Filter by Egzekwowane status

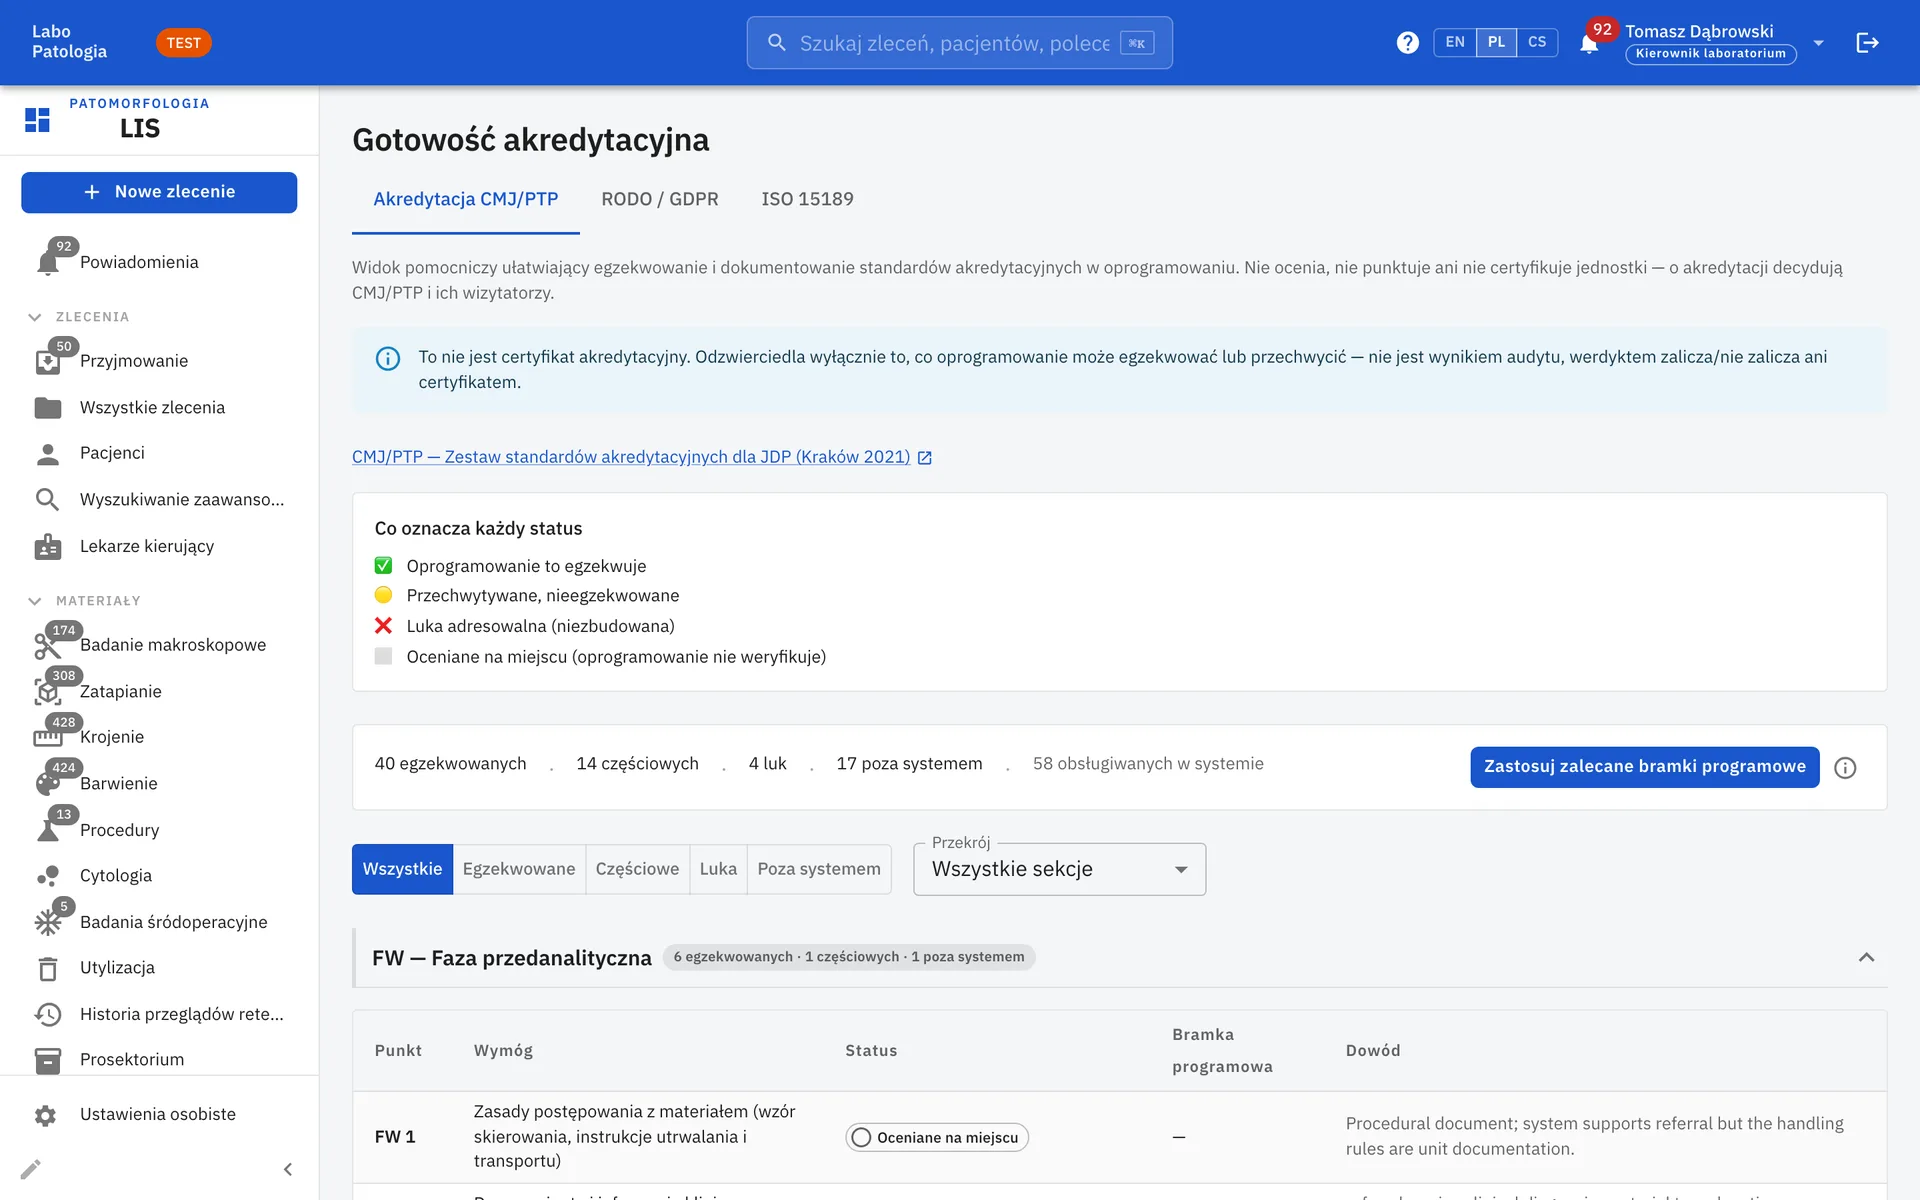[x=519, y=869]
